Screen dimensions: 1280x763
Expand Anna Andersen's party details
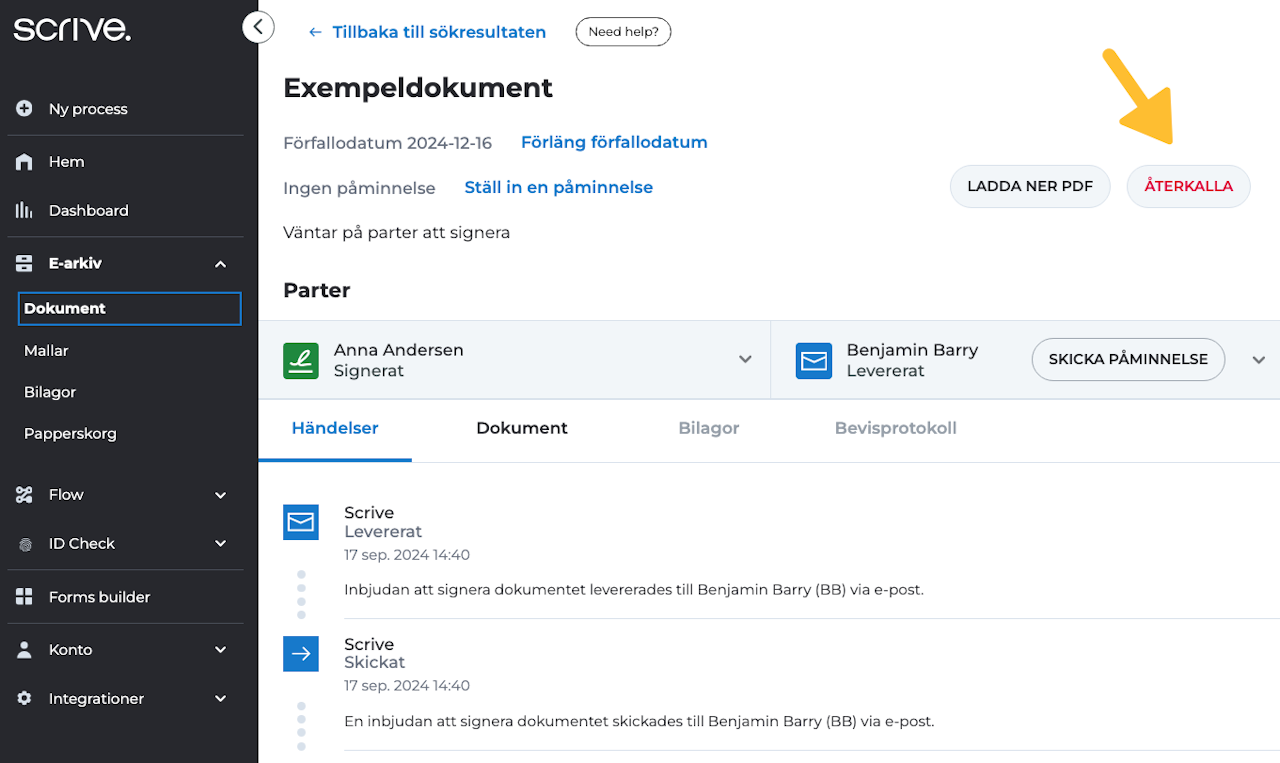pos(745,360)
